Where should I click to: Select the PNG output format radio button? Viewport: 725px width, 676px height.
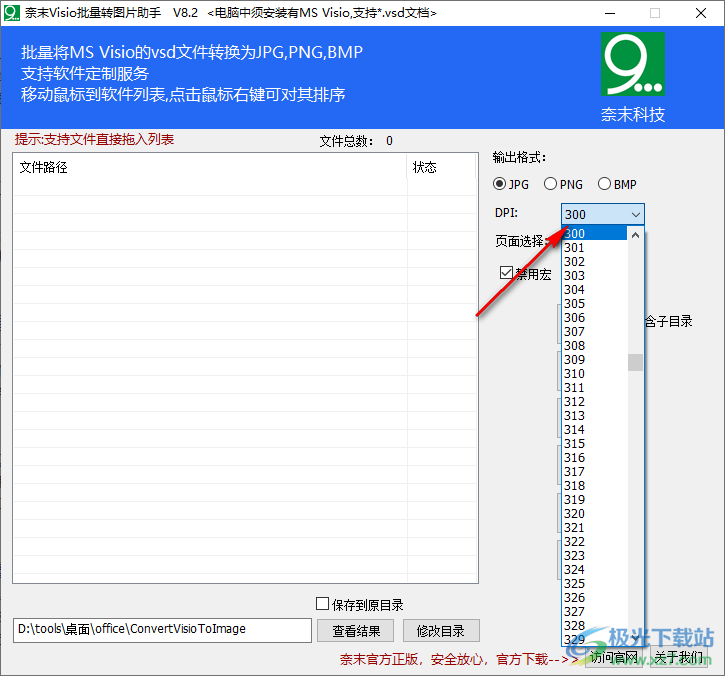[x=550, y=184]
